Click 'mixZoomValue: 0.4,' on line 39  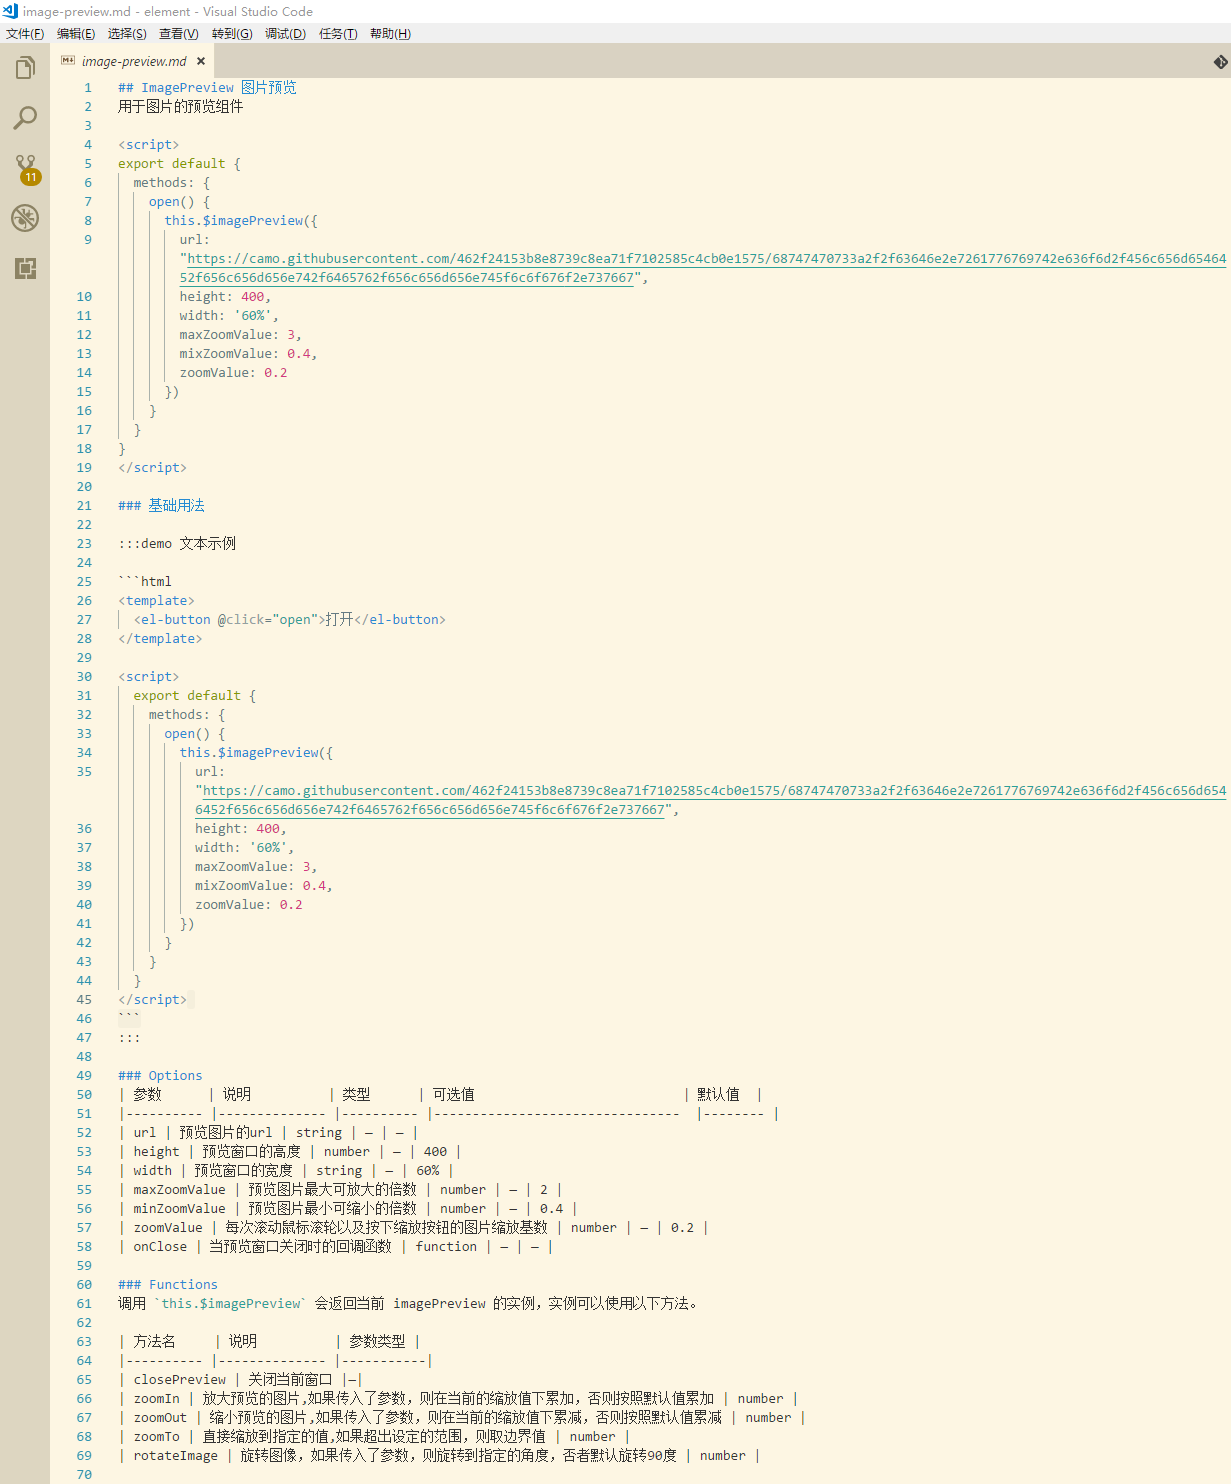click(264, 886)
